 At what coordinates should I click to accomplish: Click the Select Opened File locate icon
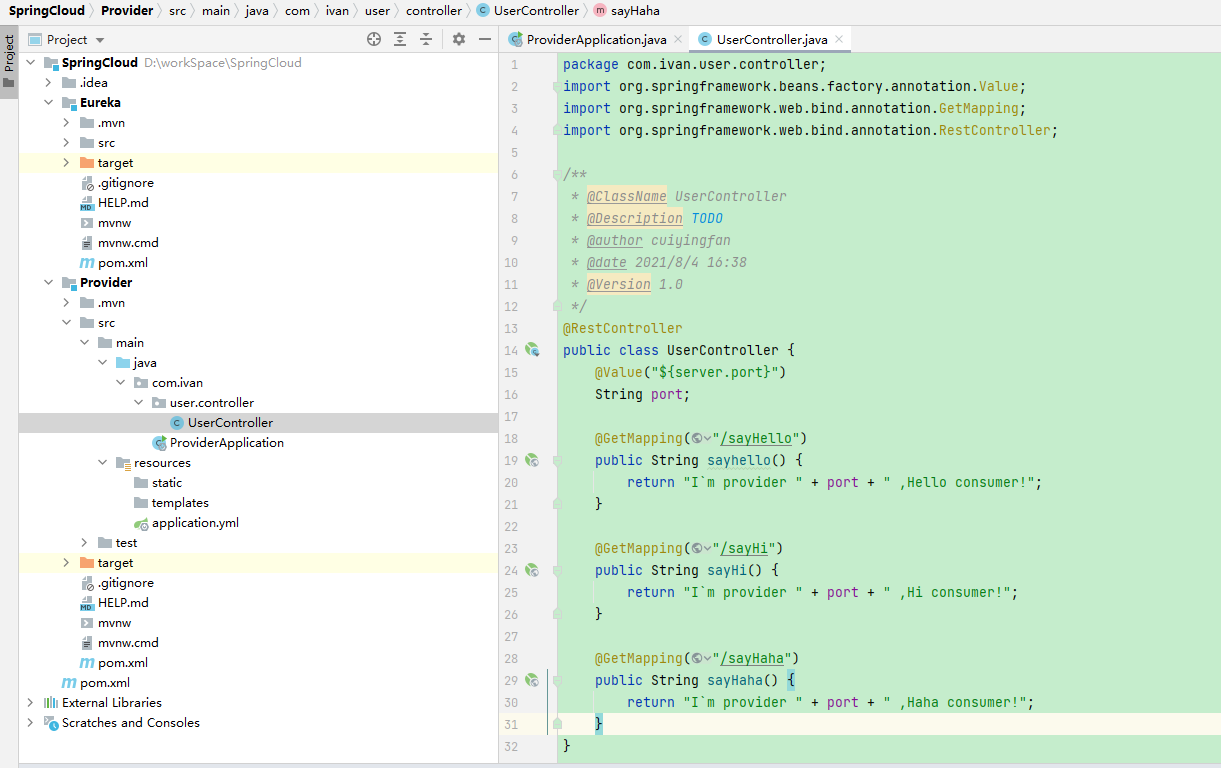374,39
